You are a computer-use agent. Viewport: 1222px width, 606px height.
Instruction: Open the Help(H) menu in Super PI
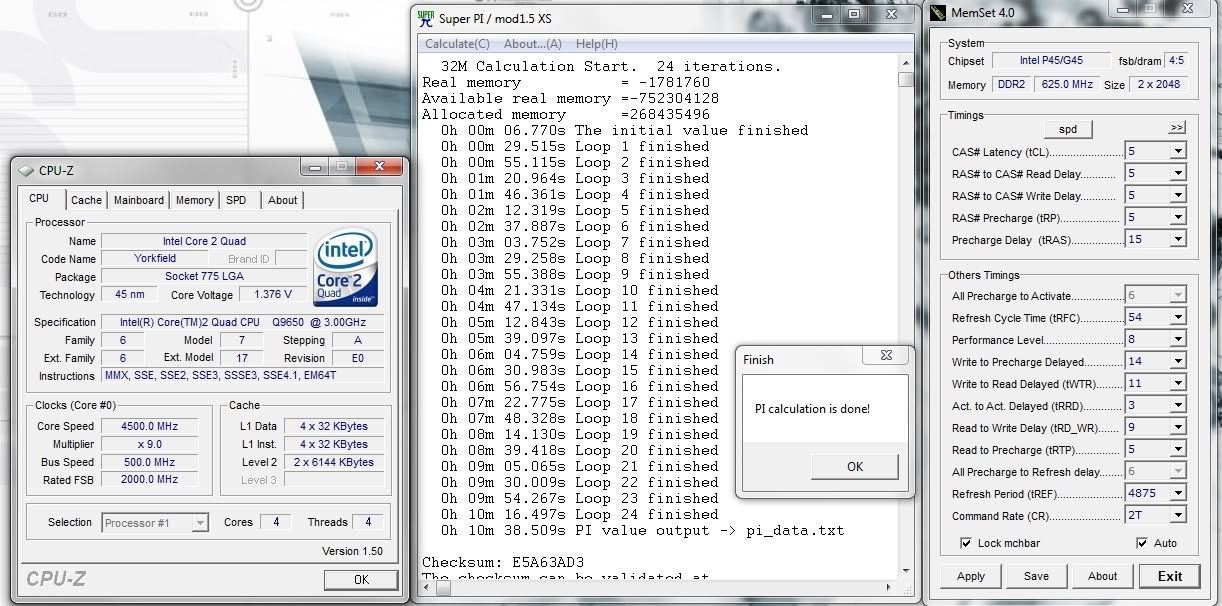tap(597, 44)
